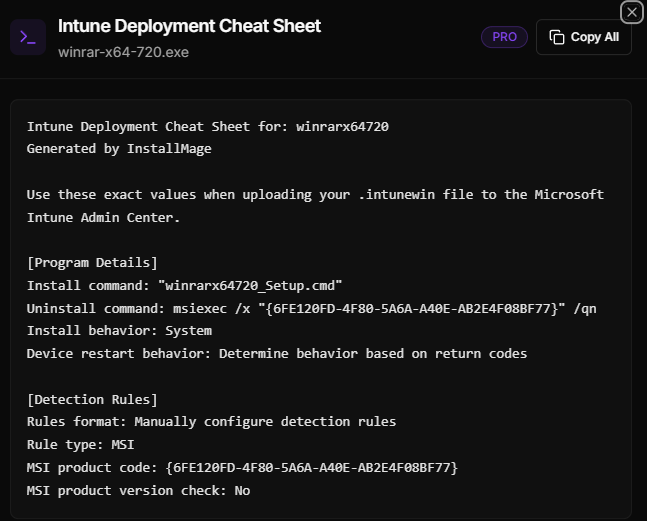The height and width of the screenshot is (521, 647).
Task: Click the 'Use these exact values' paragraph
Action: (x=315, y=206)
